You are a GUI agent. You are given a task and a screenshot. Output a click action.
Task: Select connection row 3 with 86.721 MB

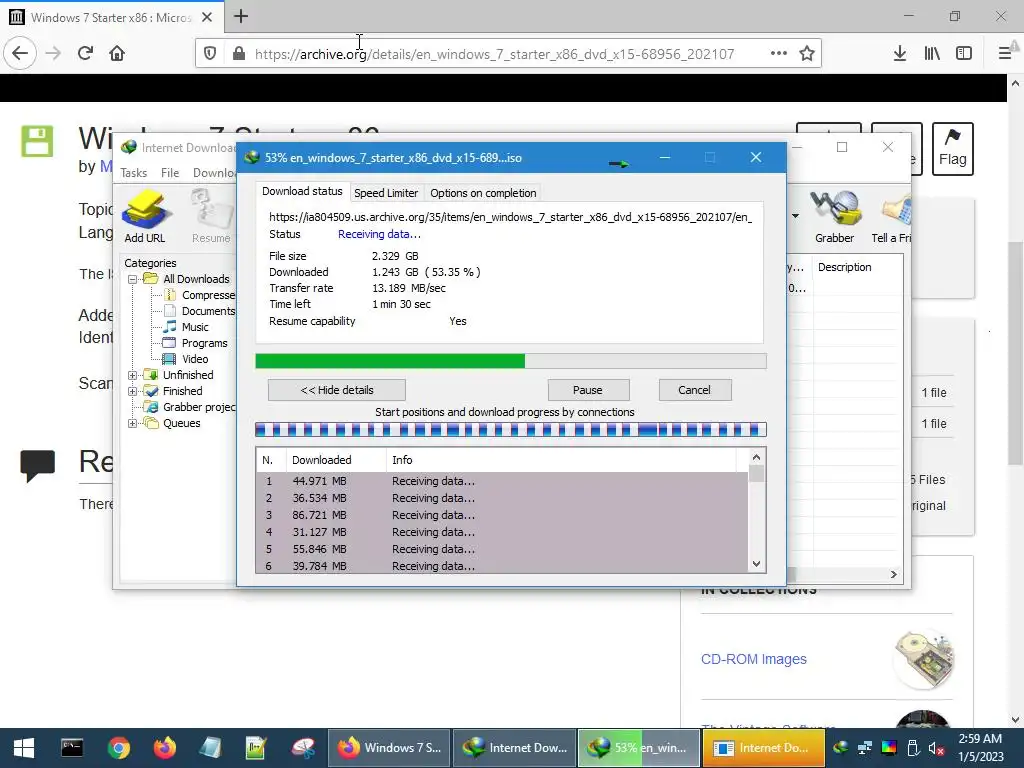pyautogui.click(x=502, y=515)
